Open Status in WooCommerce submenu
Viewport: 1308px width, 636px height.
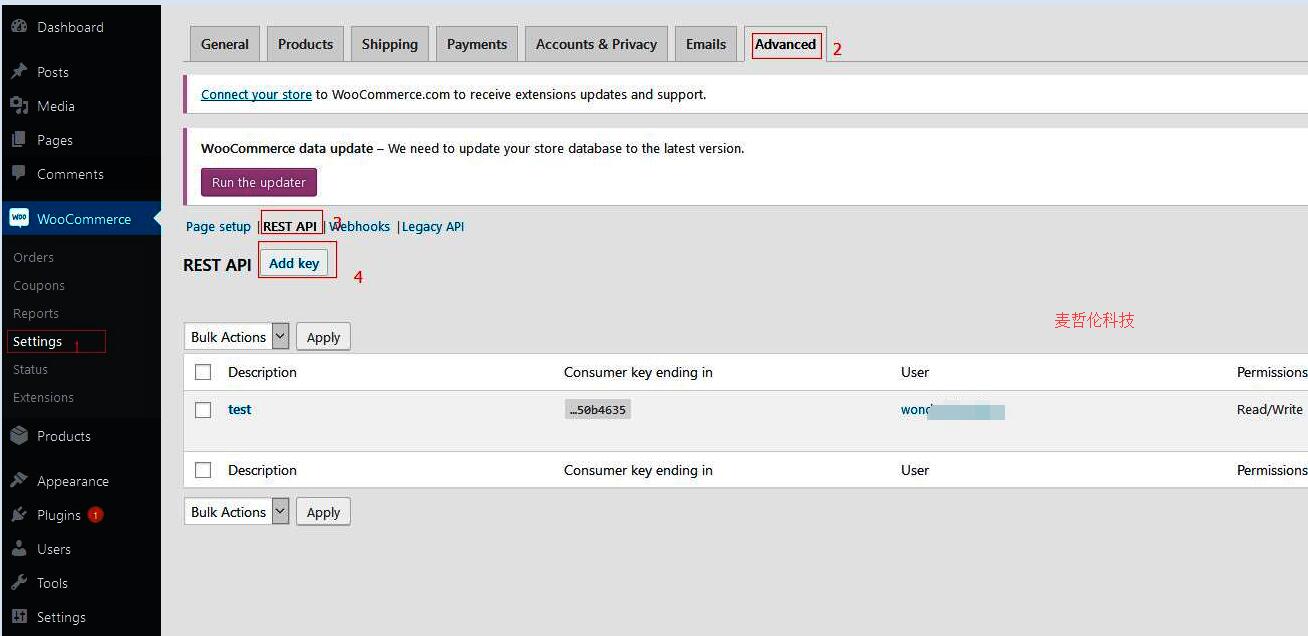click(31, 369)
